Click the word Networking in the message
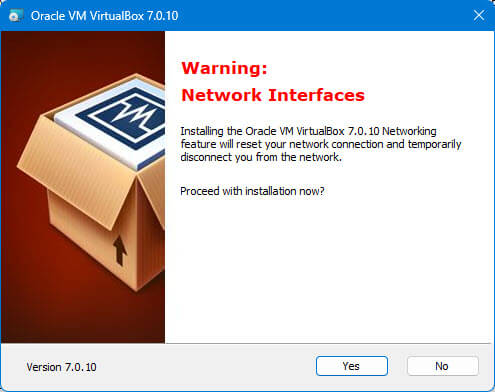The height and width of the screenshot is (392, 495). (409, 131)
